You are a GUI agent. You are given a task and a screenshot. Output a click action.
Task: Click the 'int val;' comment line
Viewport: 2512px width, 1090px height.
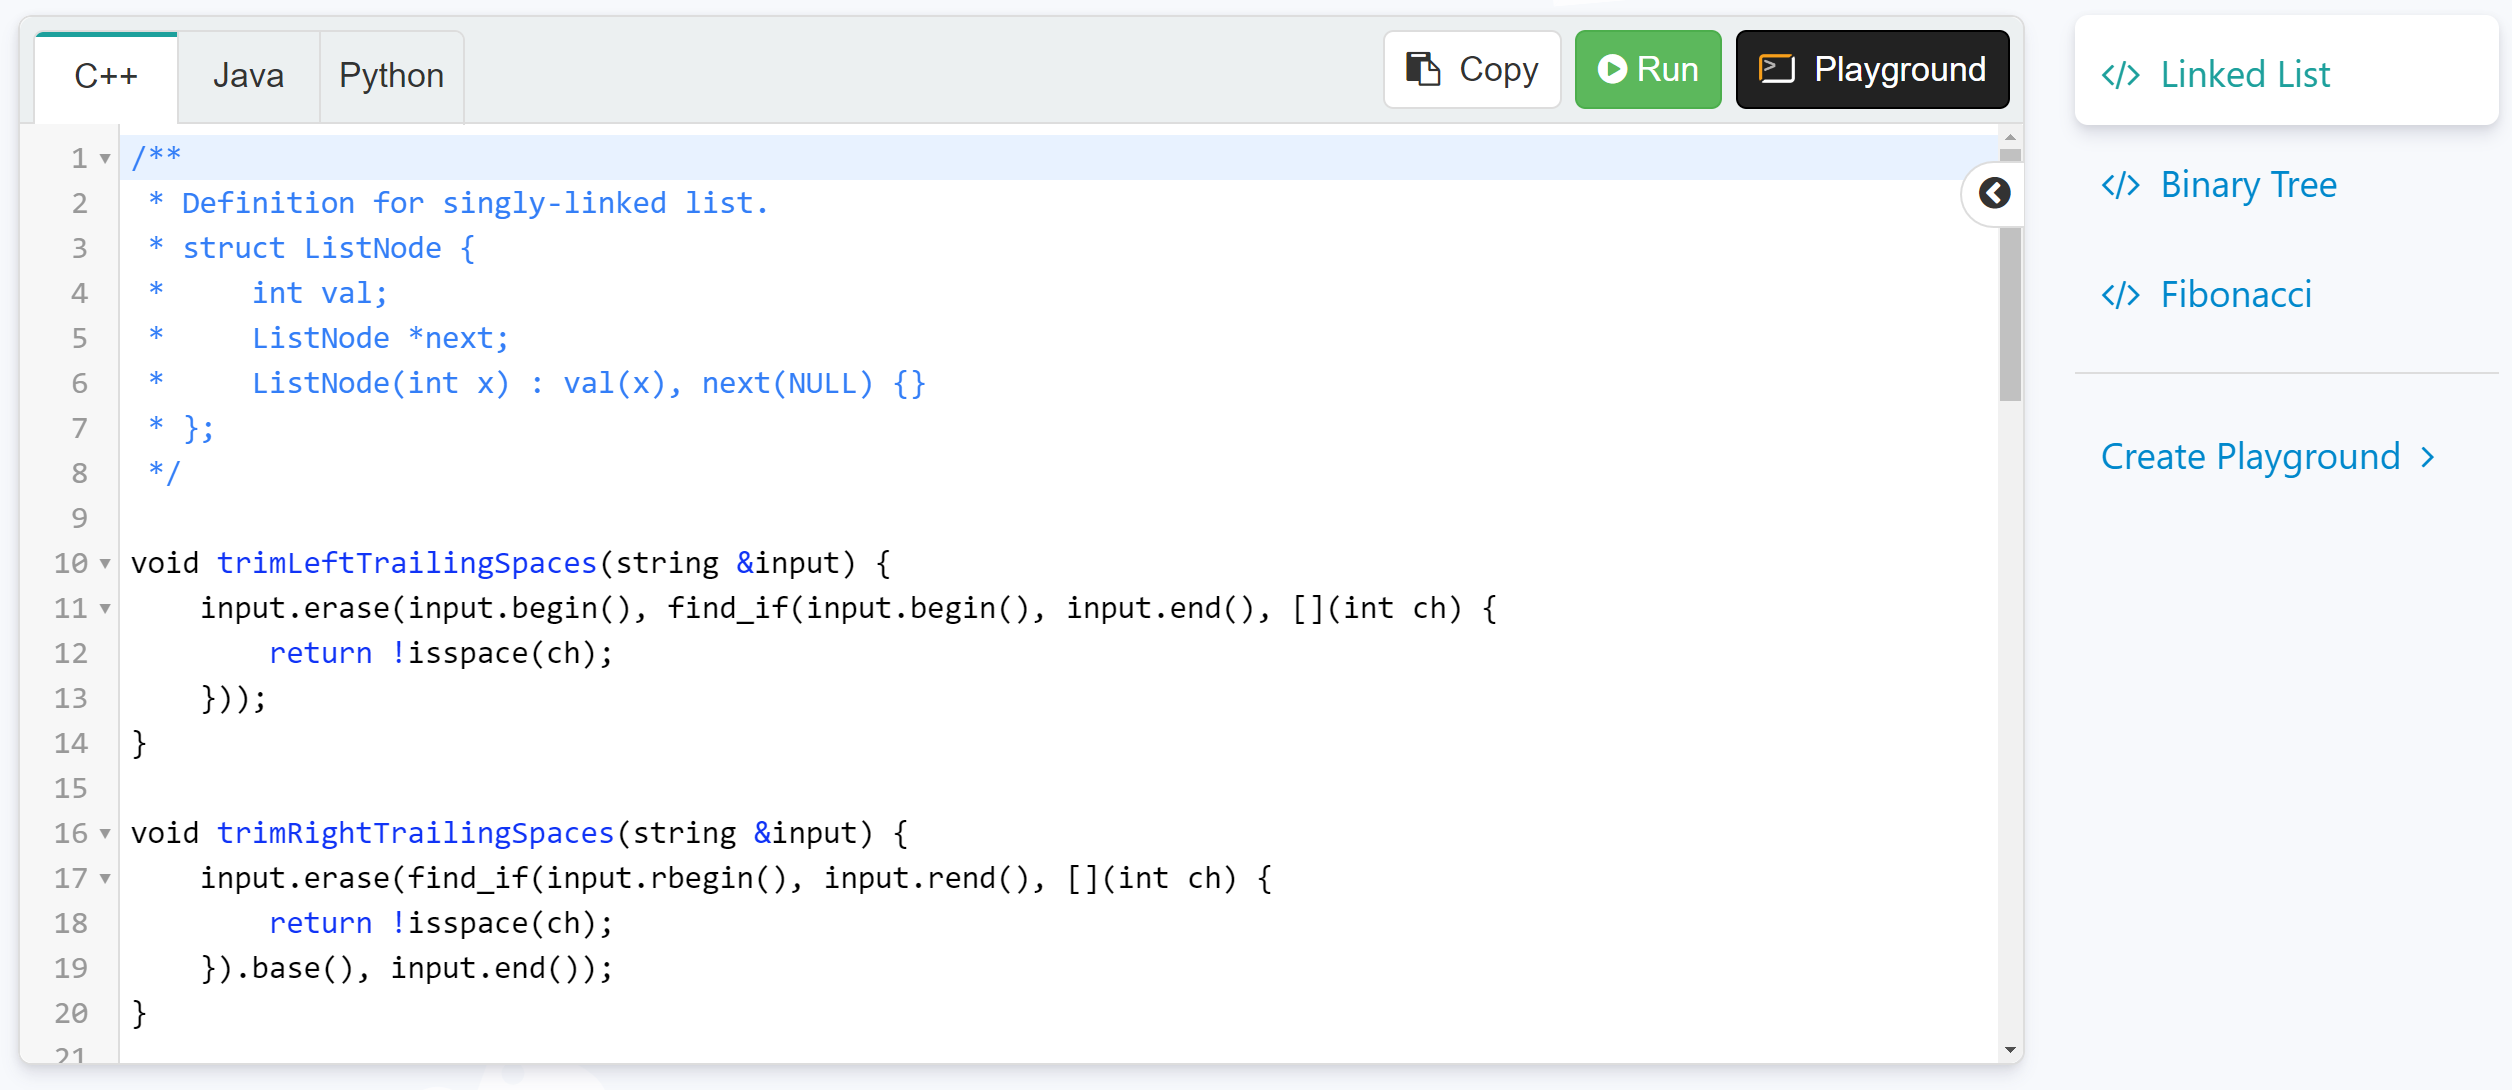(320, 293)
